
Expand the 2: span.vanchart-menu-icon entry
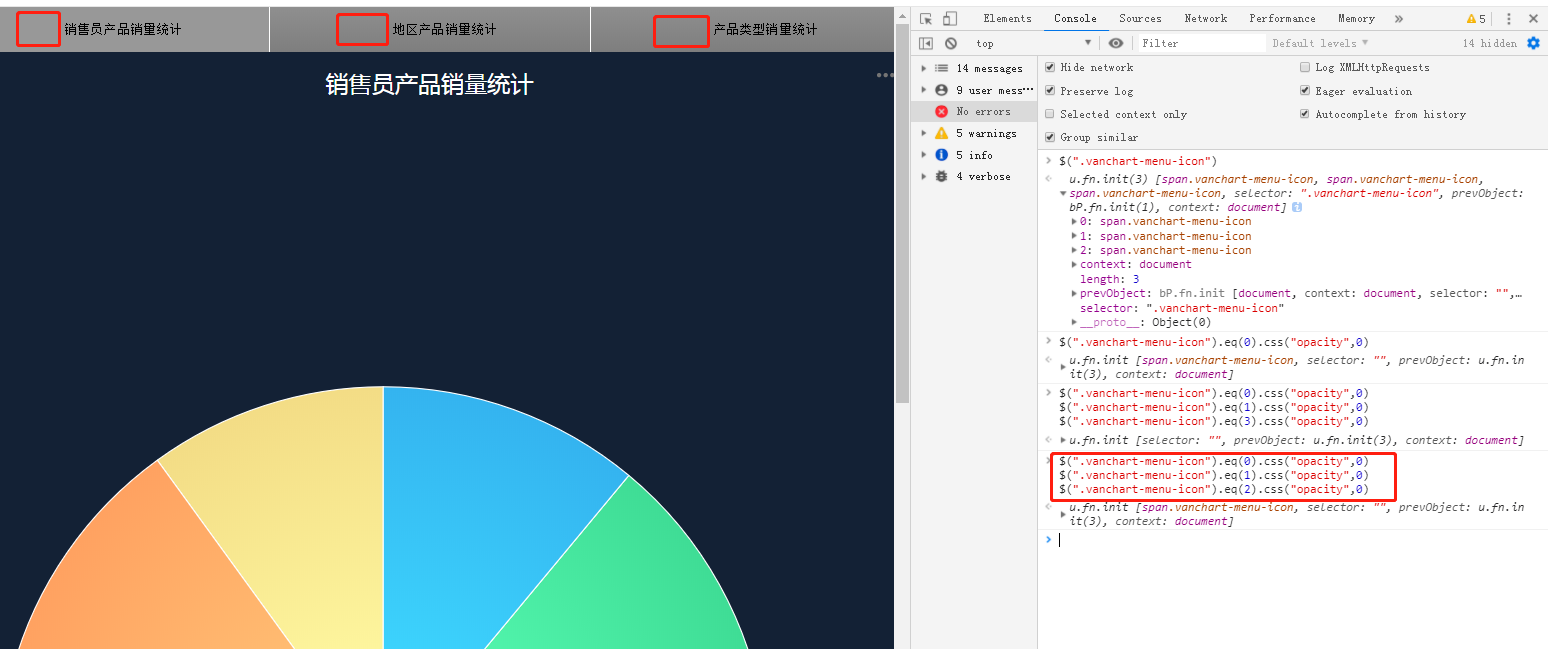tap(1074, 250)
